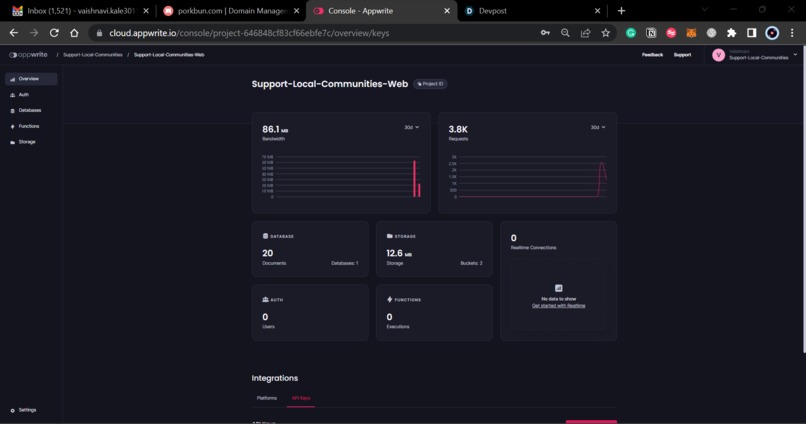The height and width of the screenshot is (424, 806).
Task: Click the share page icon
Action: [585, 33]
